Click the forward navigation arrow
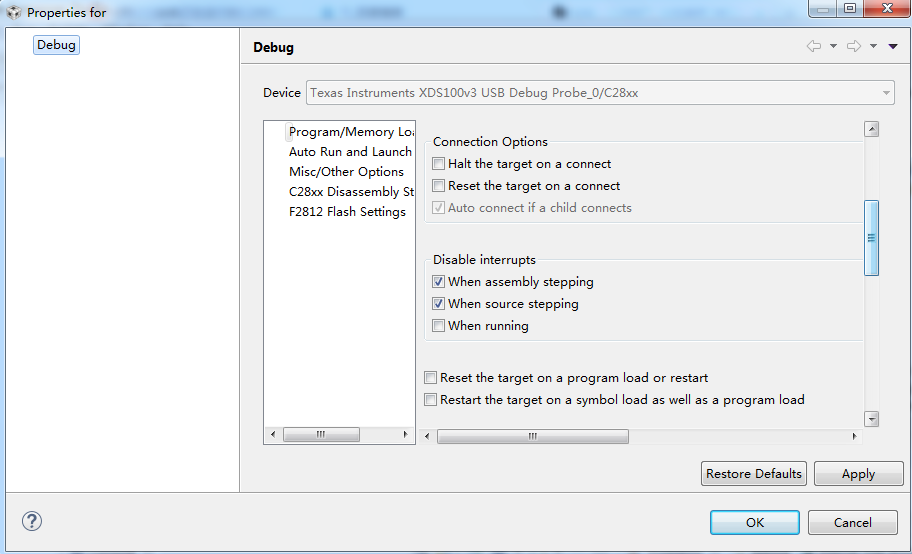Screen dimensions: 912x554 pyautogui.click(x=853, y=47)
